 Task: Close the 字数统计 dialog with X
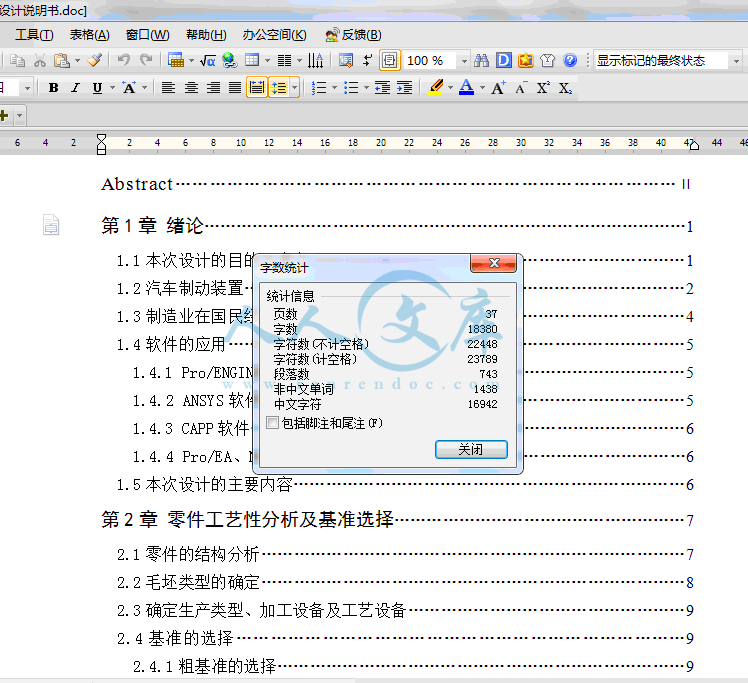coord(493,263)
